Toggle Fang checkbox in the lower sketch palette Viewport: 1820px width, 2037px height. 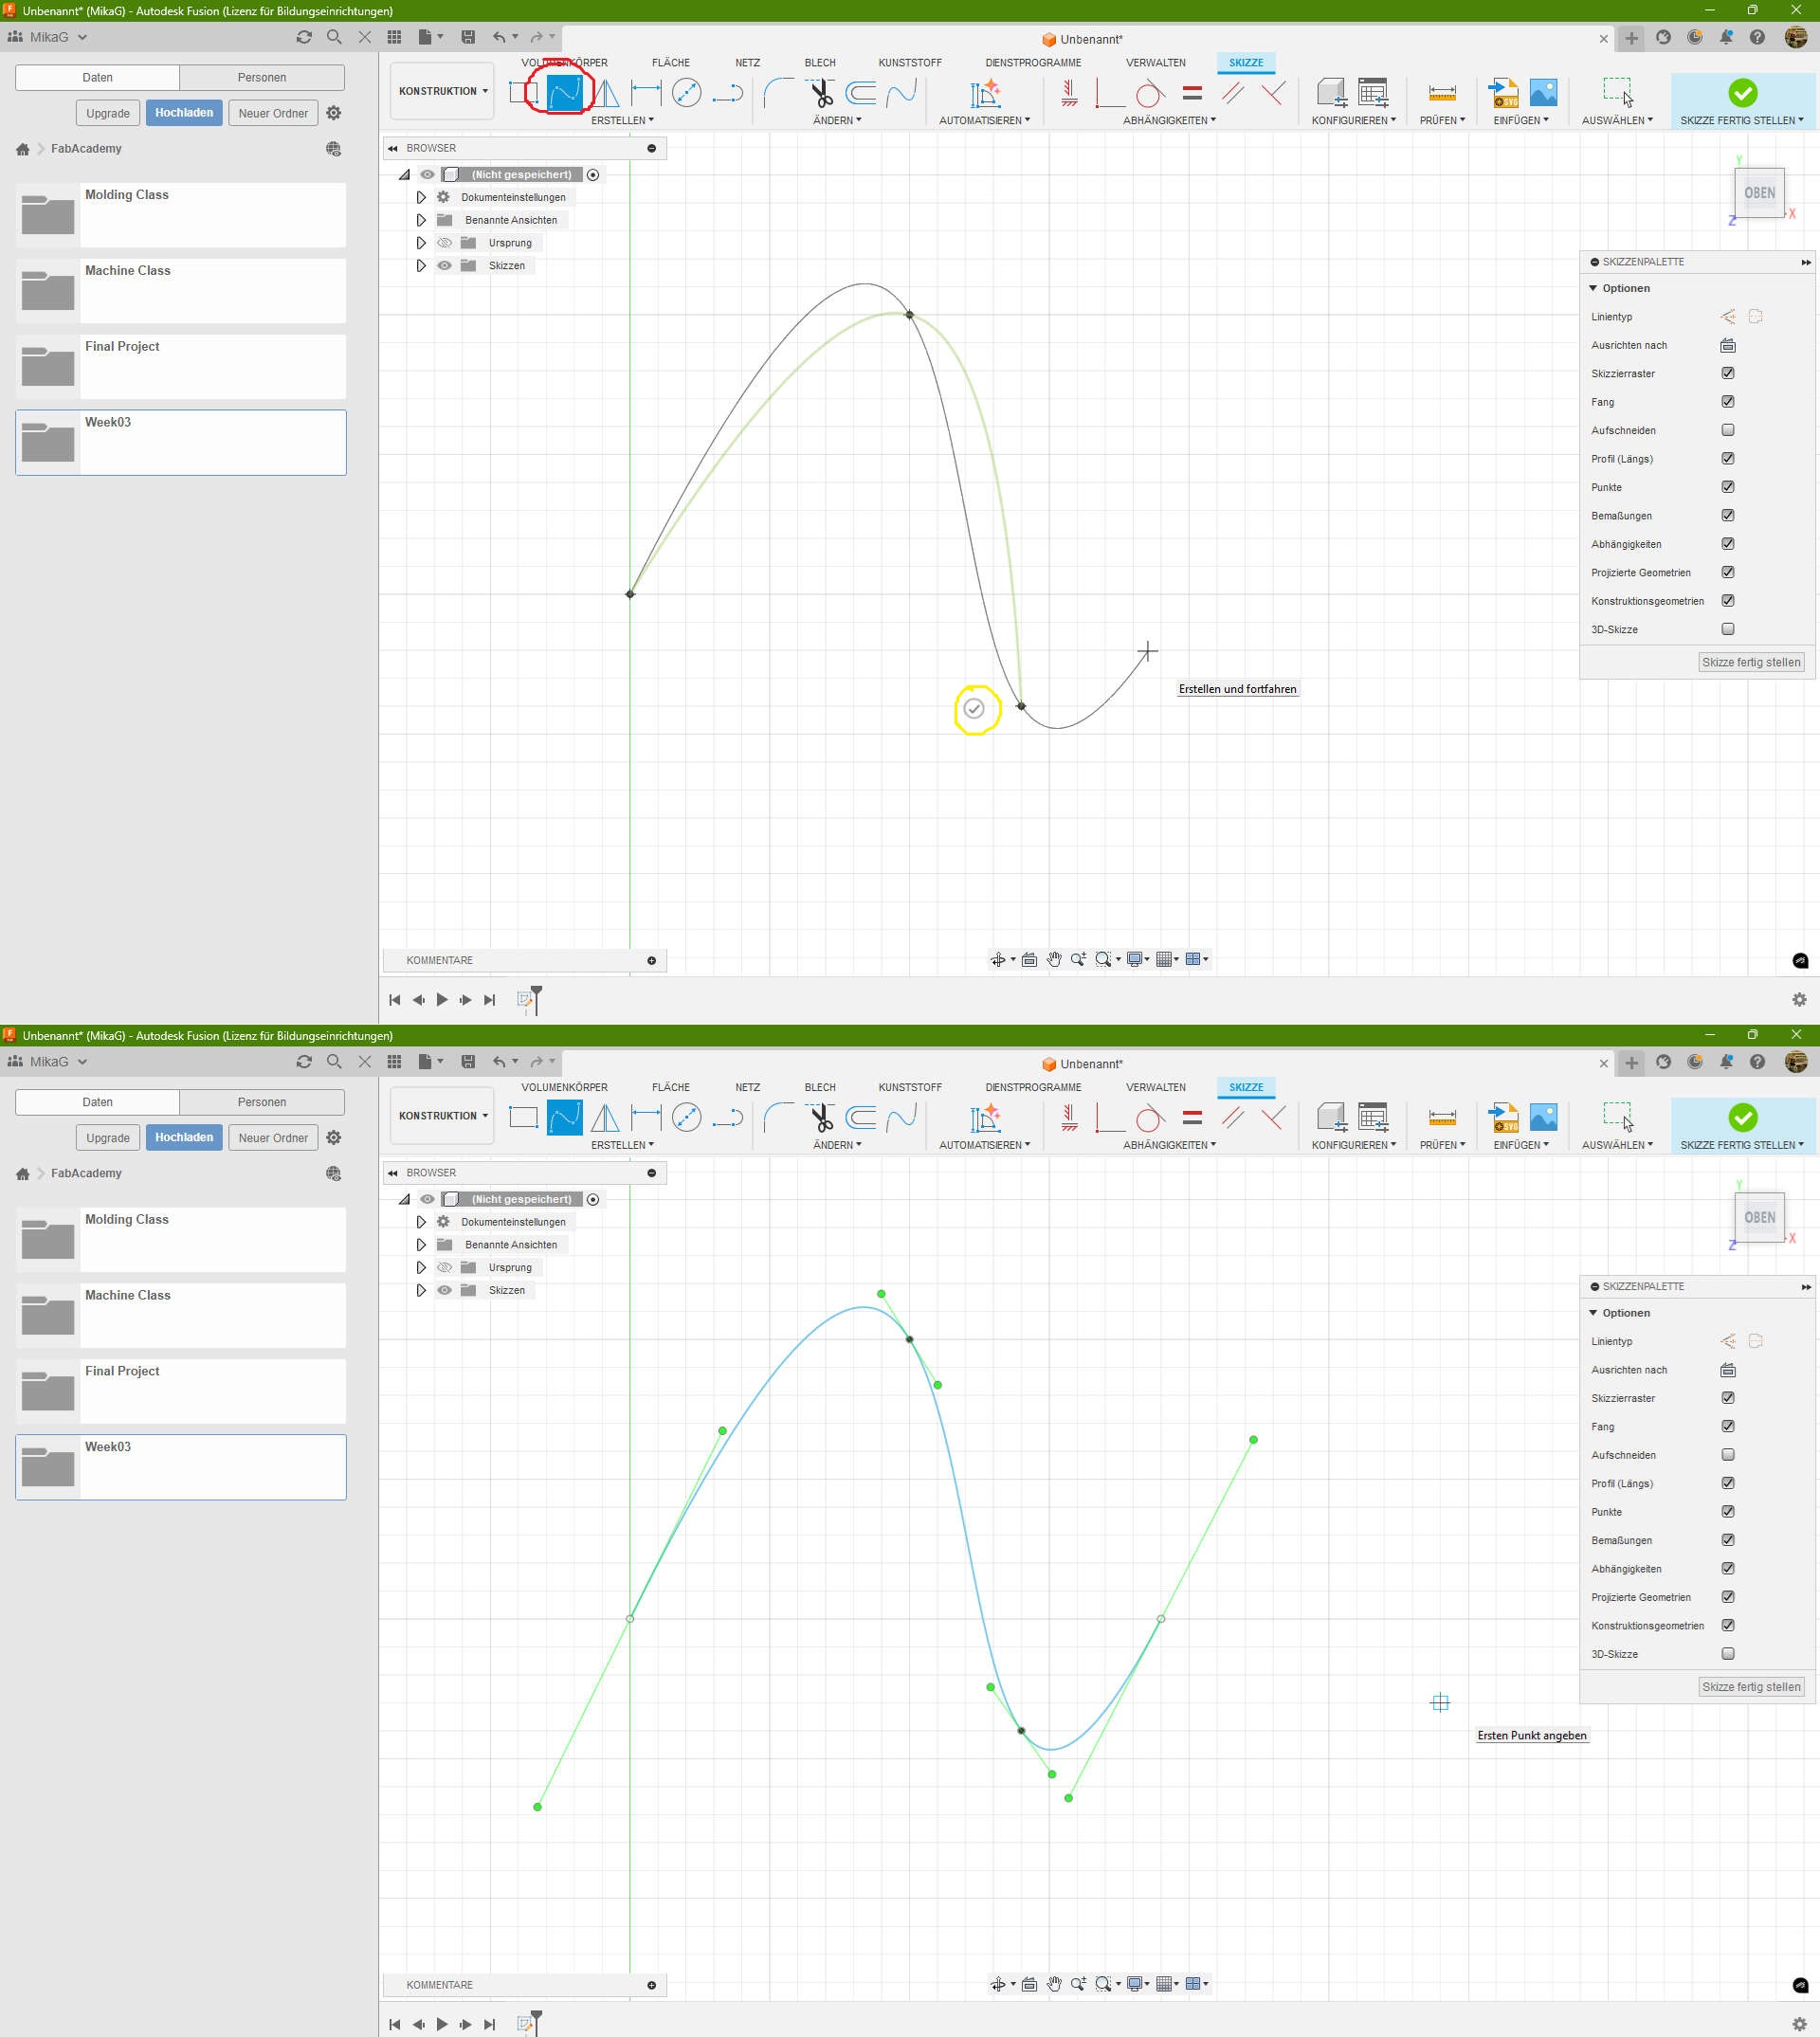pyautogui.click(x=1728, y=1426)
